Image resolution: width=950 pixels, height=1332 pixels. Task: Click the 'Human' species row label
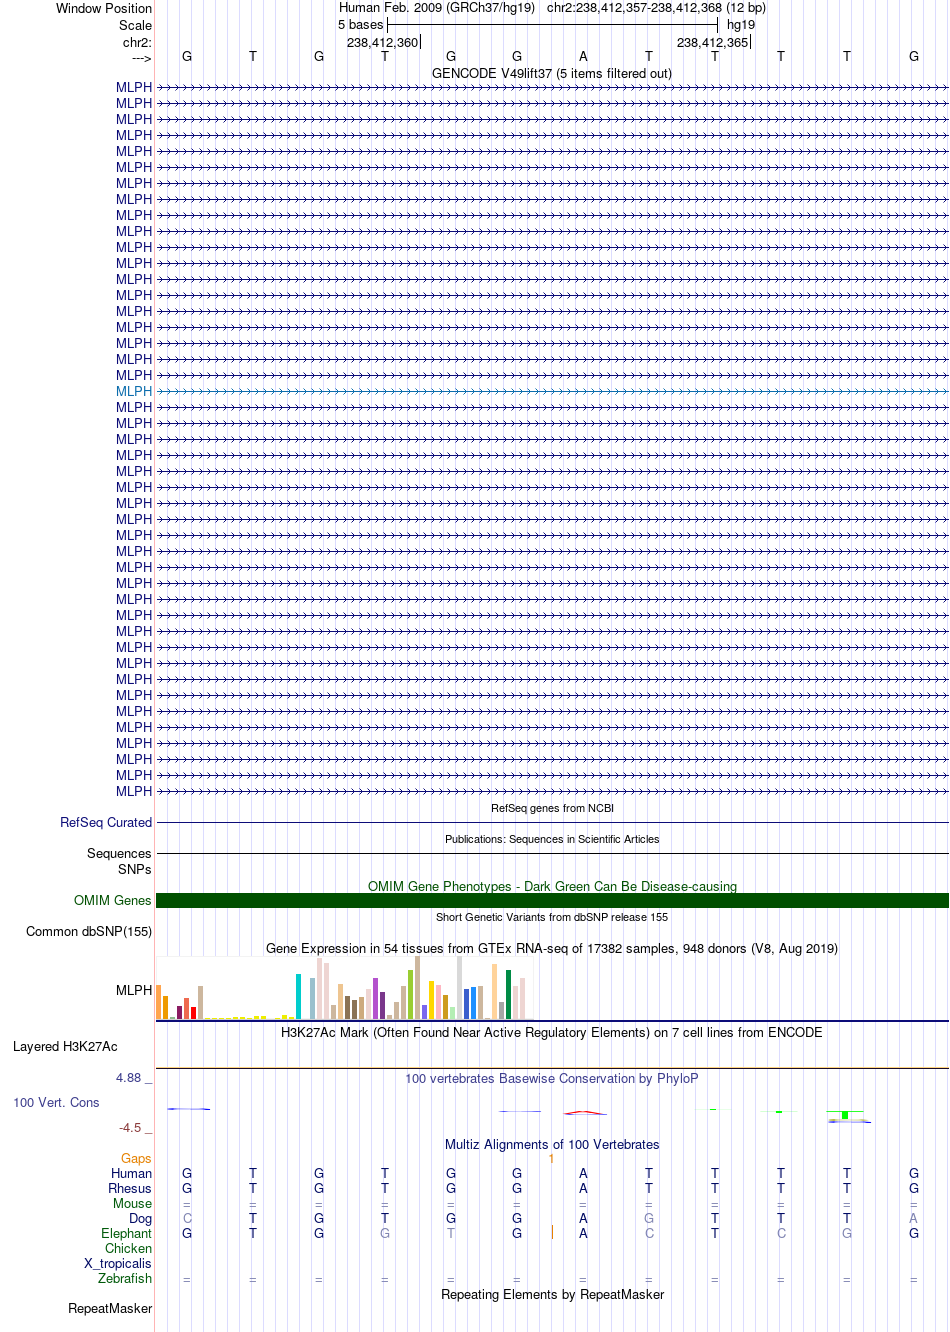tap(132, 1173)
